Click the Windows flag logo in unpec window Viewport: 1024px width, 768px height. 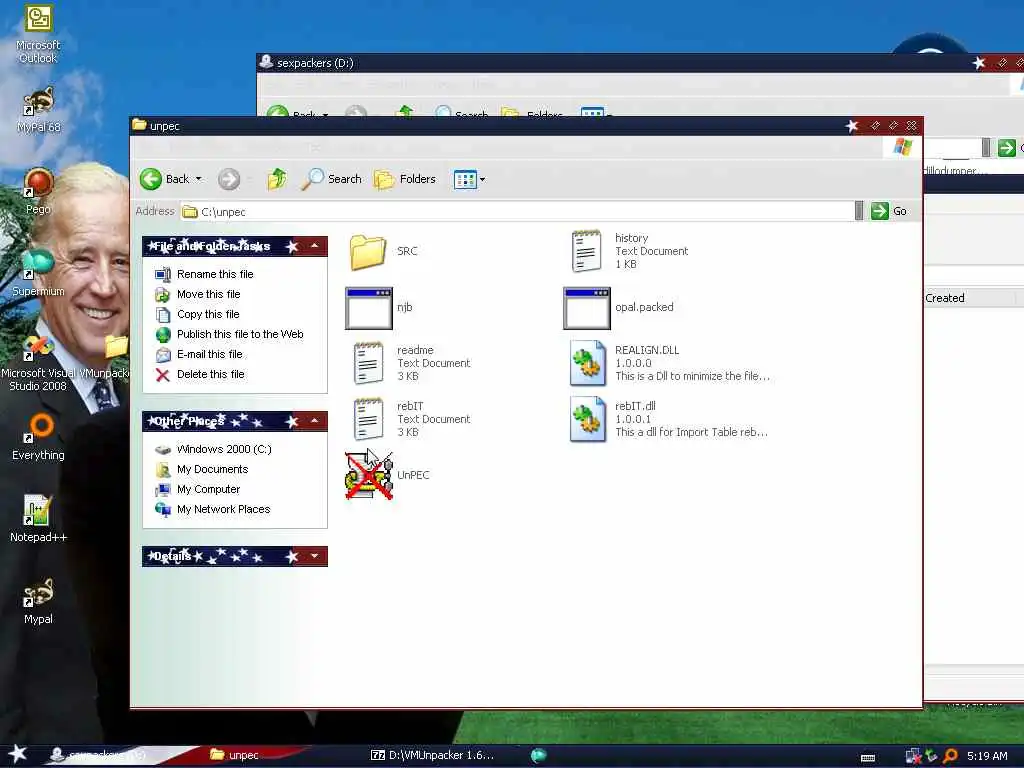pos(903,147)
